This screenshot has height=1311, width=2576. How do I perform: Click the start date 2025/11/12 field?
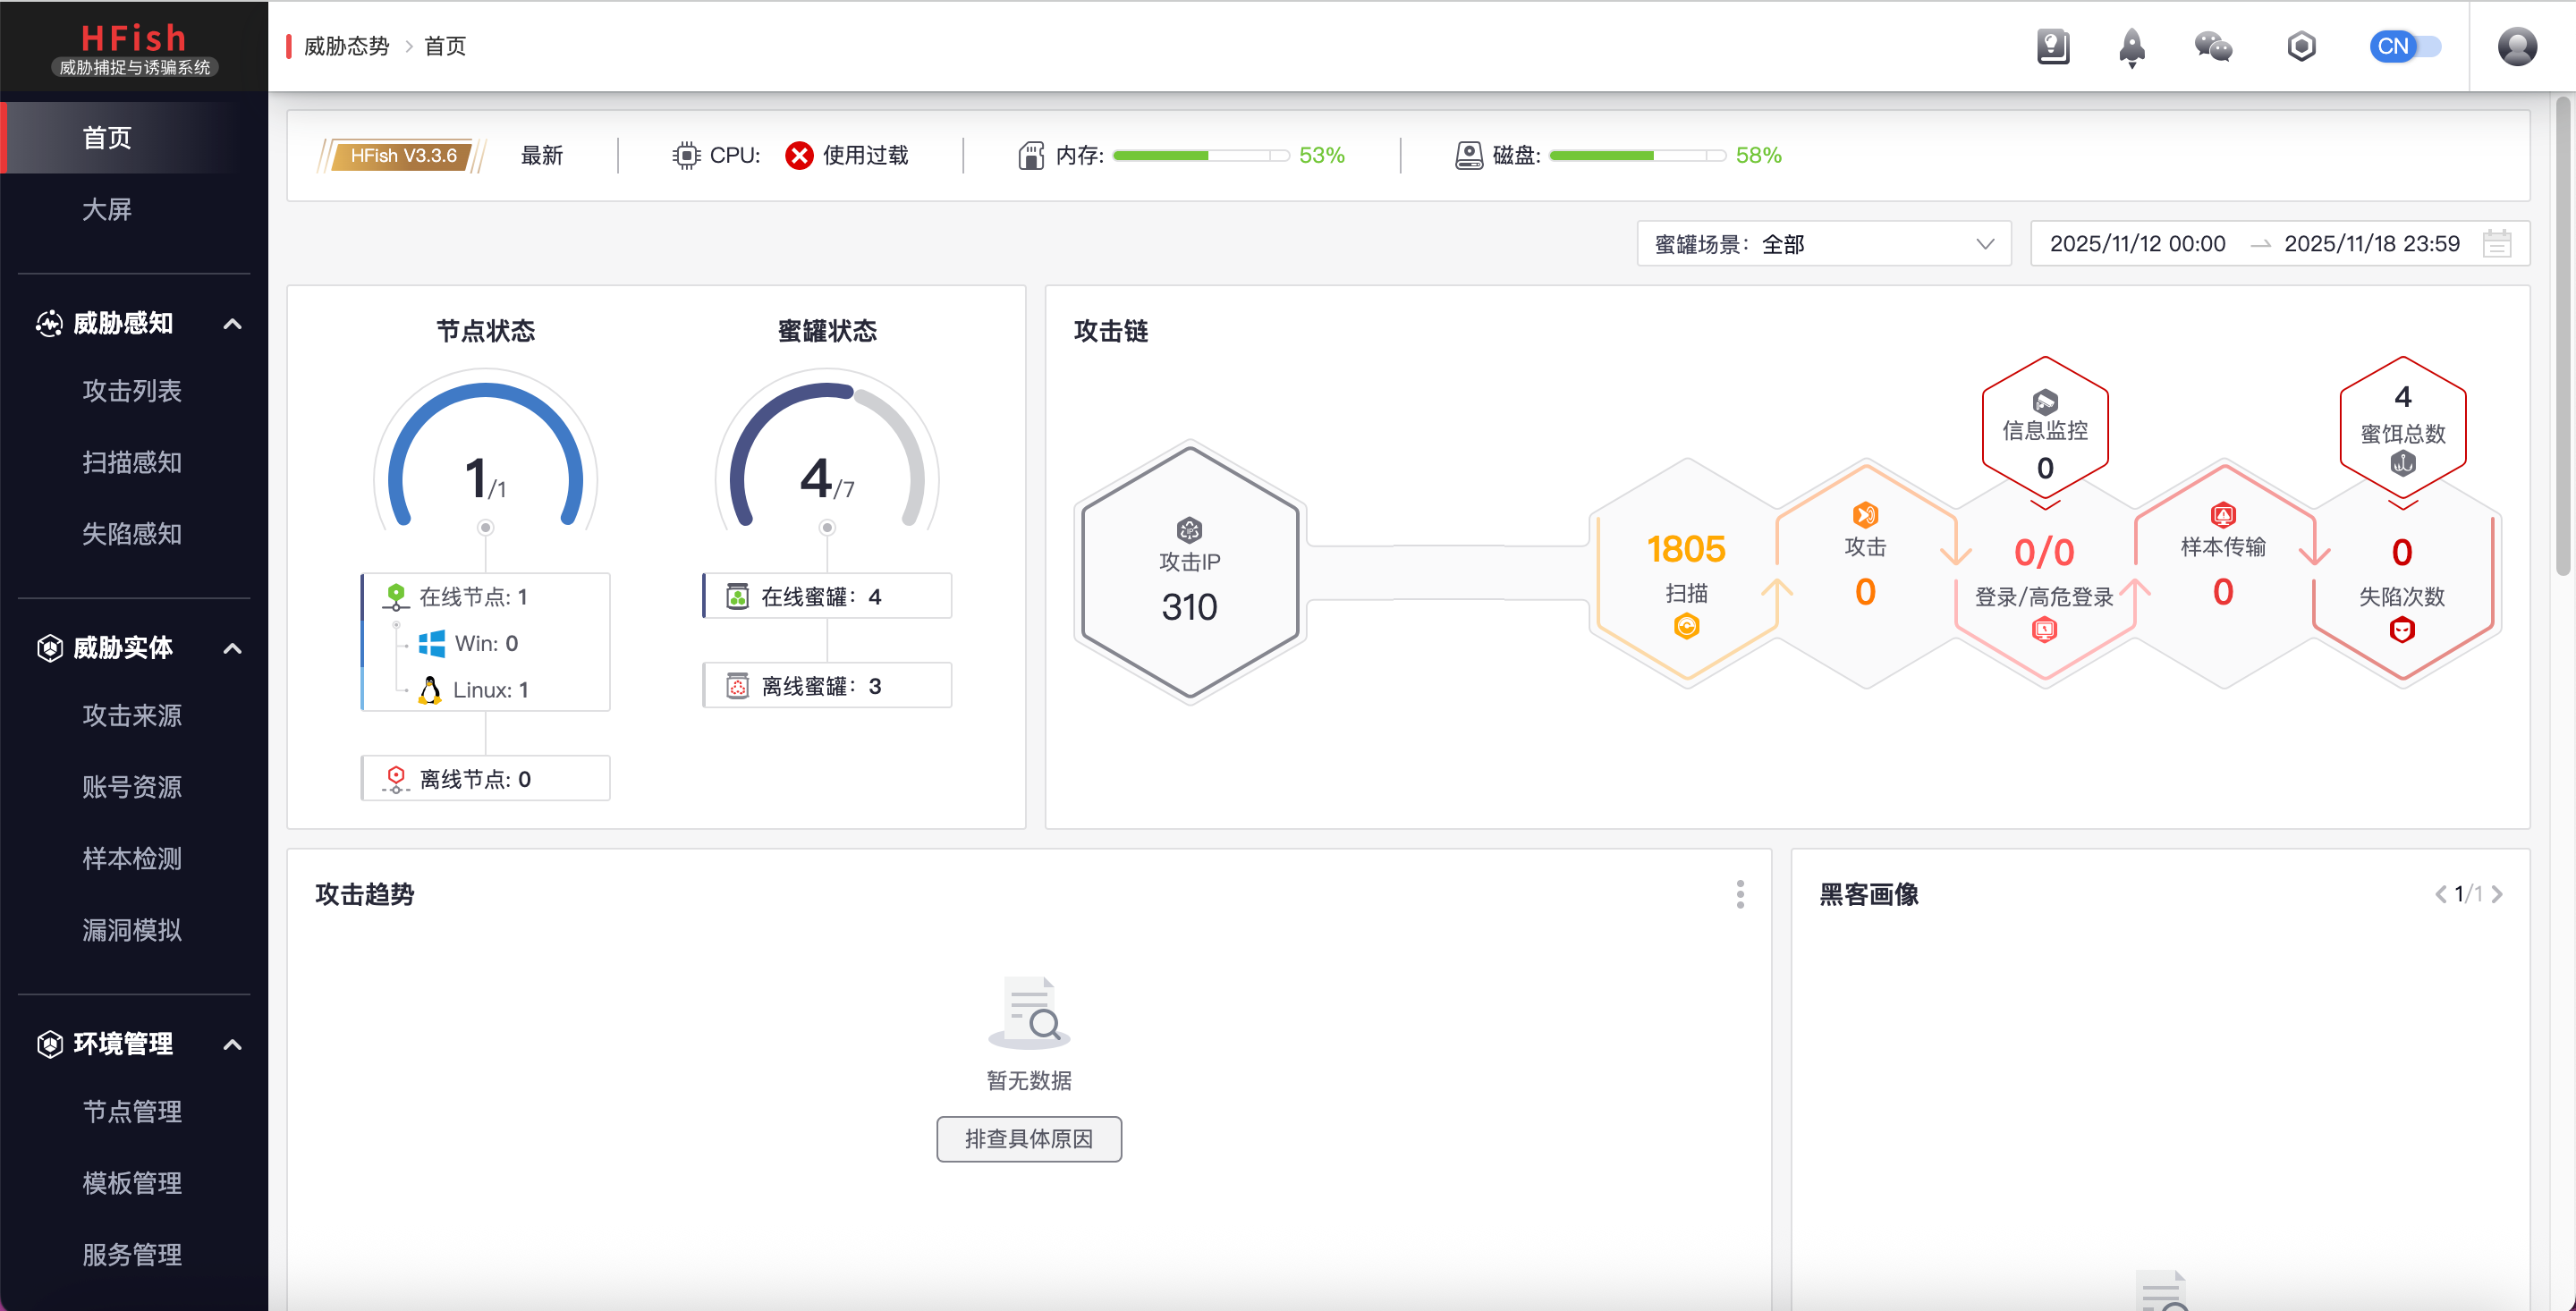click(x=2137, y=244)
